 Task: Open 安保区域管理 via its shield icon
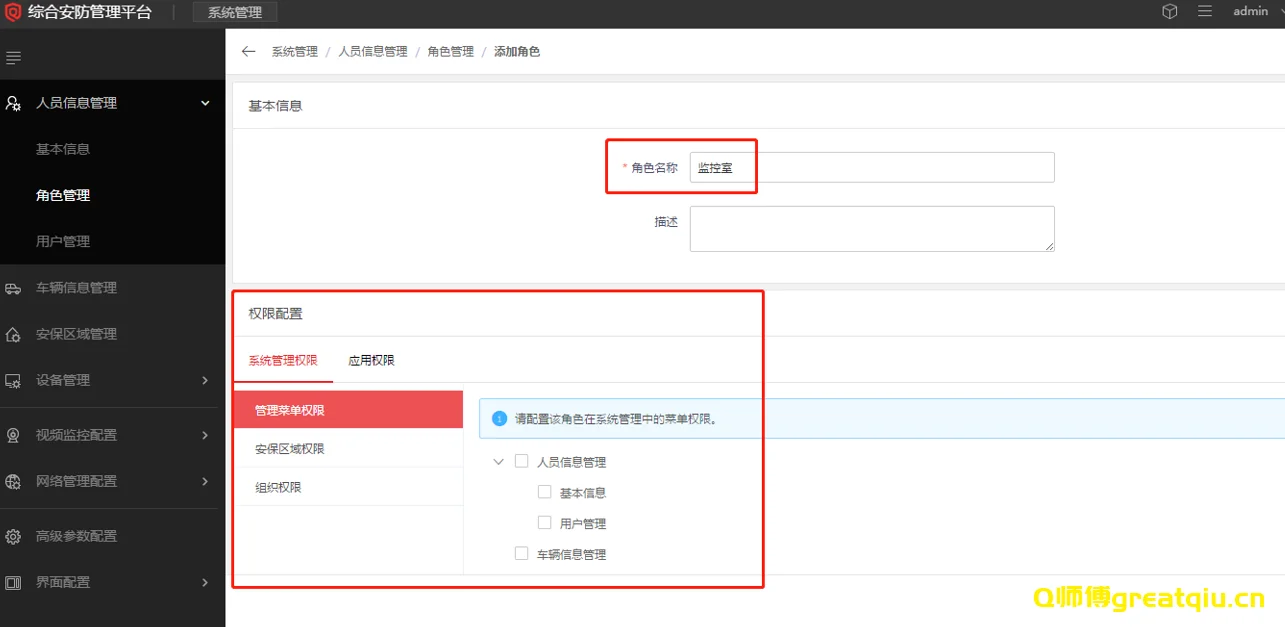click(13, 333)
